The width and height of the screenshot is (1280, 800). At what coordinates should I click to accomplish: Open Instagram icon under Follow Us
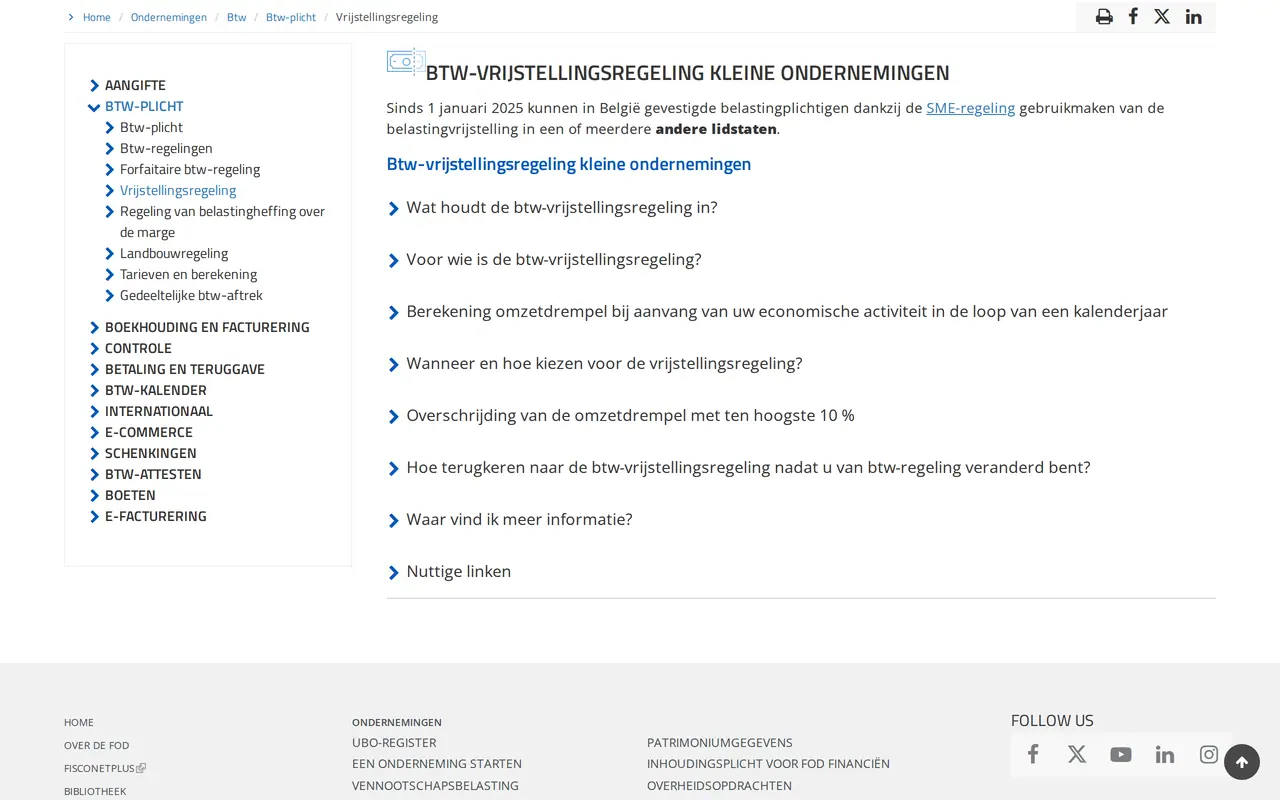pyautogui.click(x=1209, y=754)
